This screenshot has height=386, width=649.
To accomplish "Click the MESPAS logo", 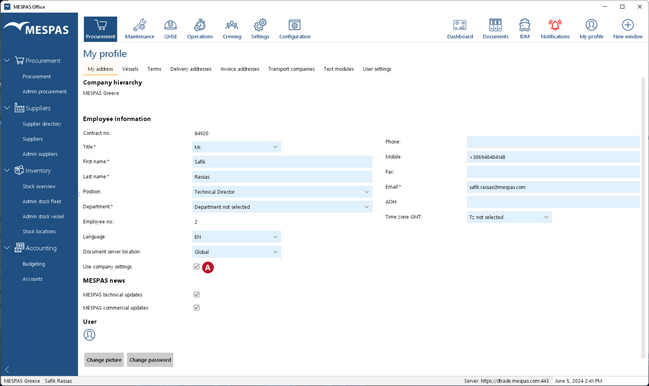I will pos(36,29).
